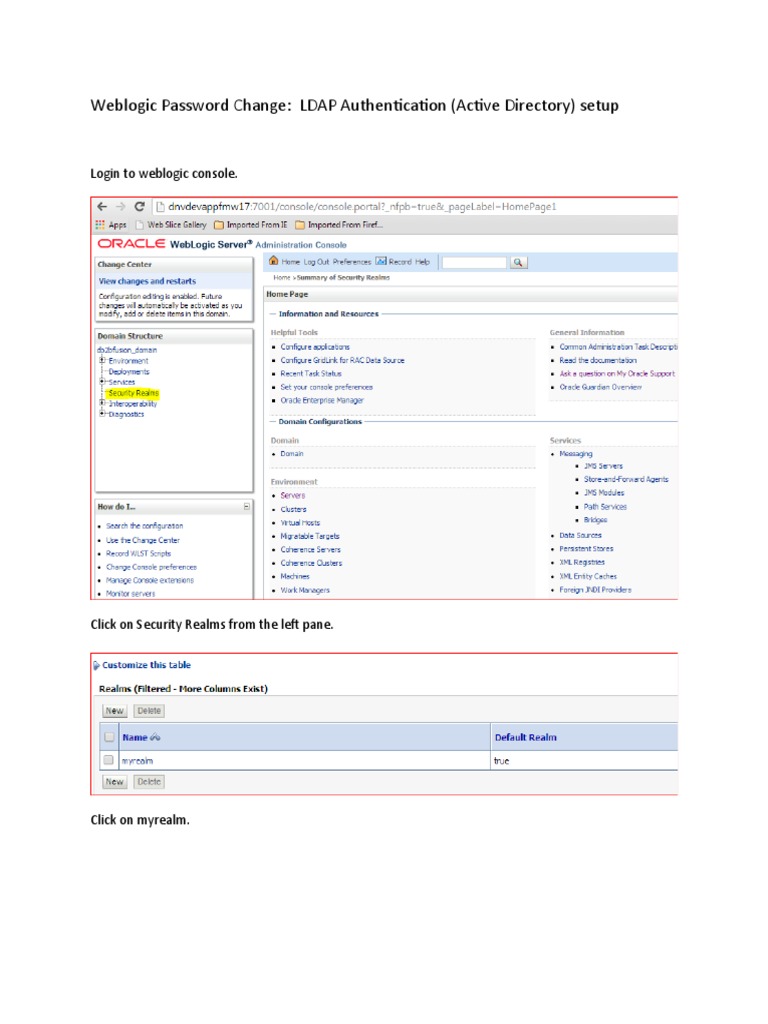Open Data Sources link
768x1024 pixels.
tap(581, 536)
